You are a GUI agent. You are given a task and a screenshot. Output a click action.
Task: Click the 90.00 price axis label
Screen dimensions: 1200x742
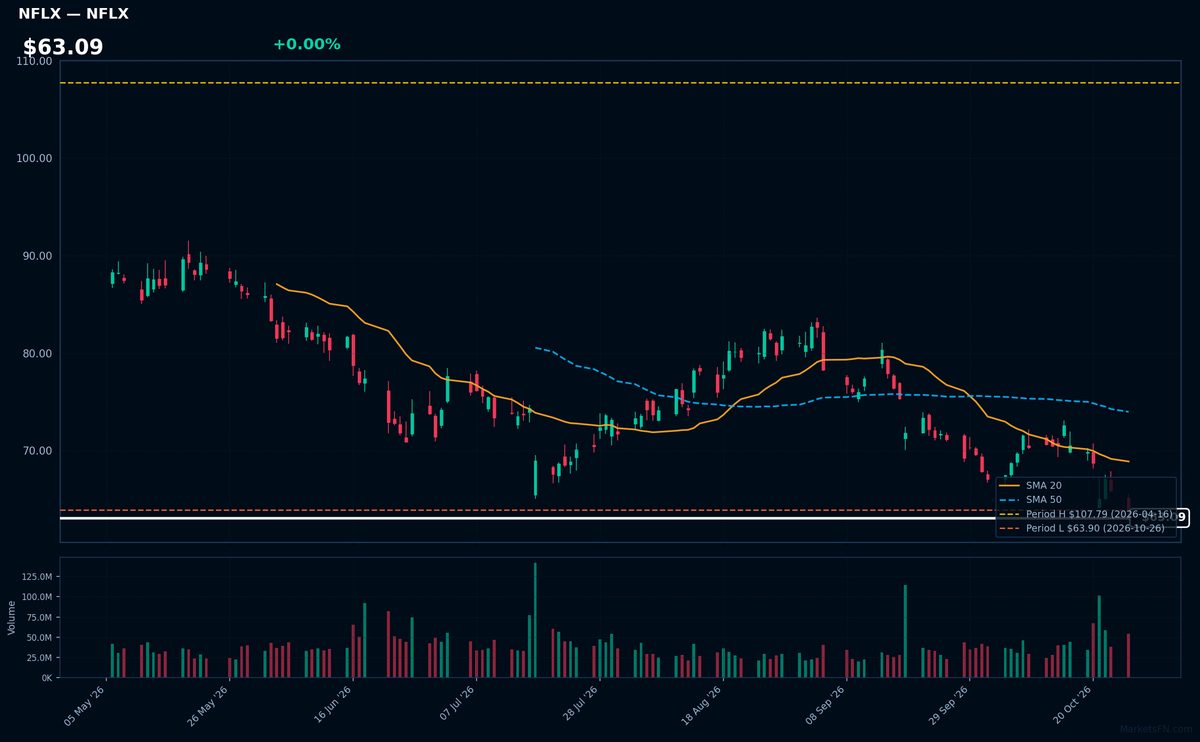click(37, 256)
